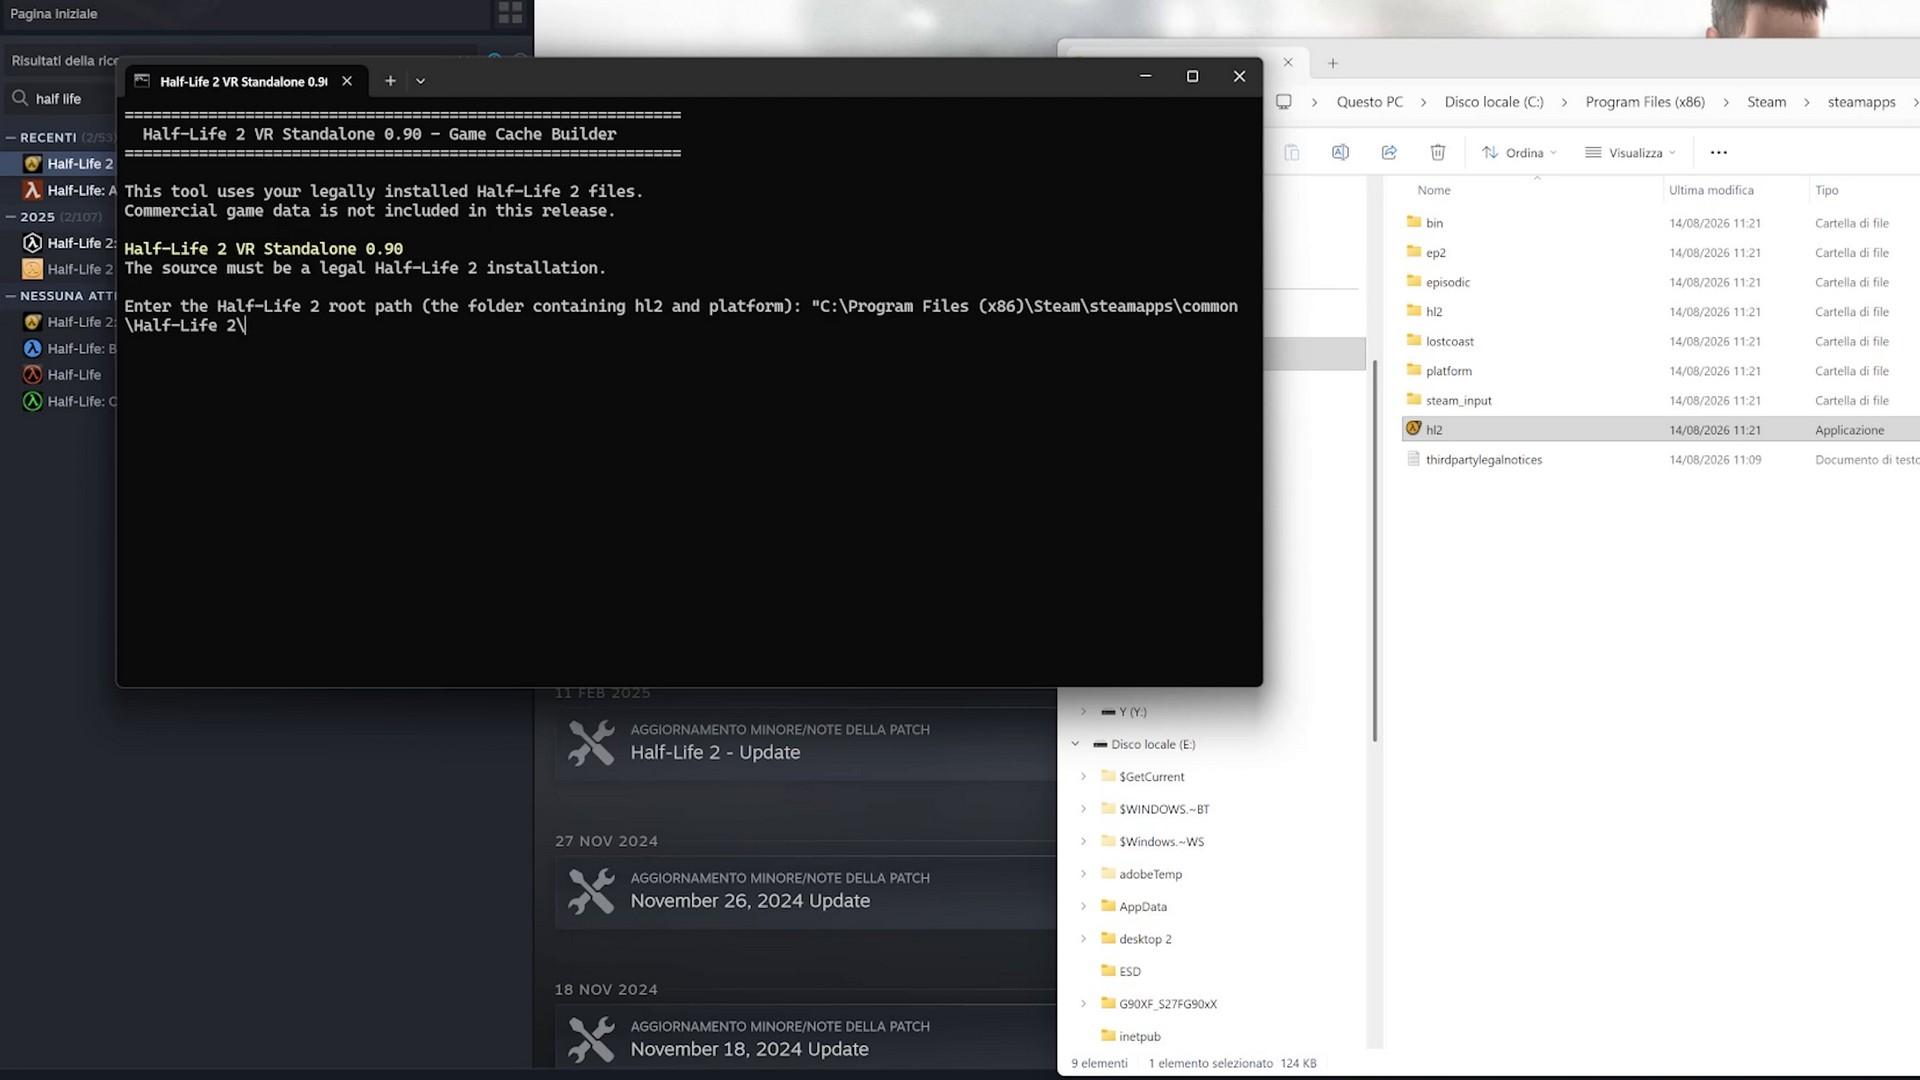Open the Half-Life 2 - Update news post
1920x1080 pixels.
715,752
